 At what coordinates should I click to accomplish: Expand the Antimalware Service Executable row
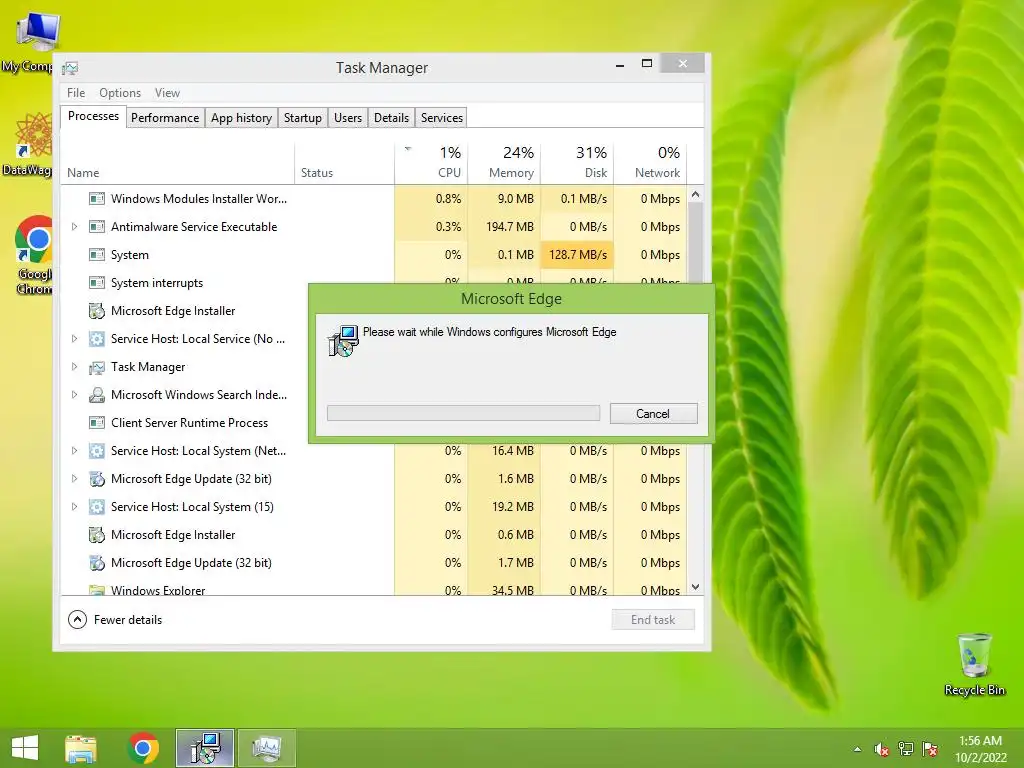74,227
